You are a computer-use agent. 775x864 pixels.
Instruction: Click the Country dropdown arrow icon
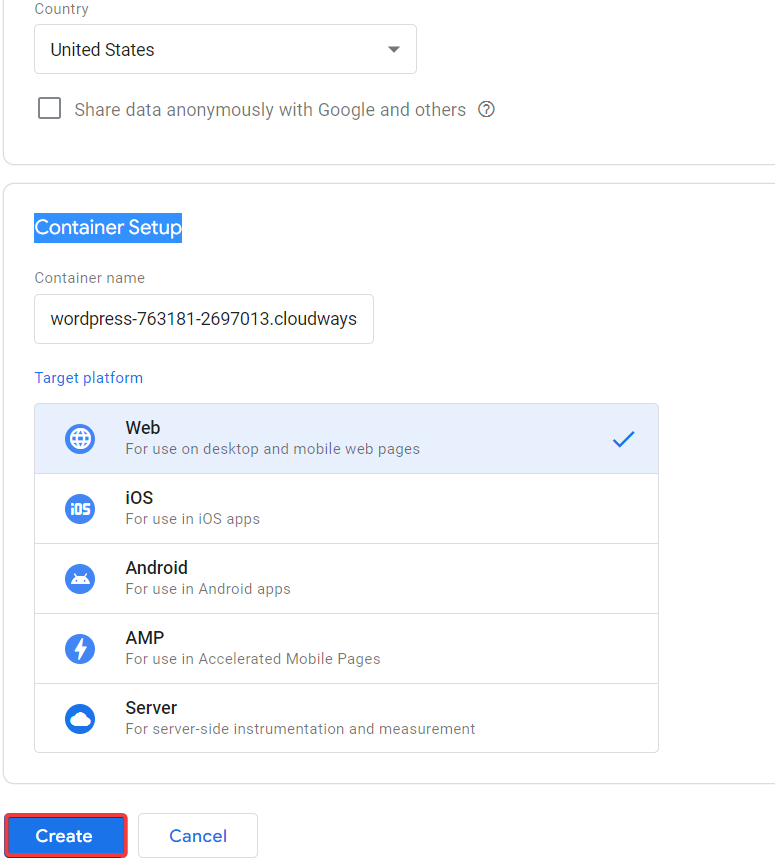tap(393, 49)
